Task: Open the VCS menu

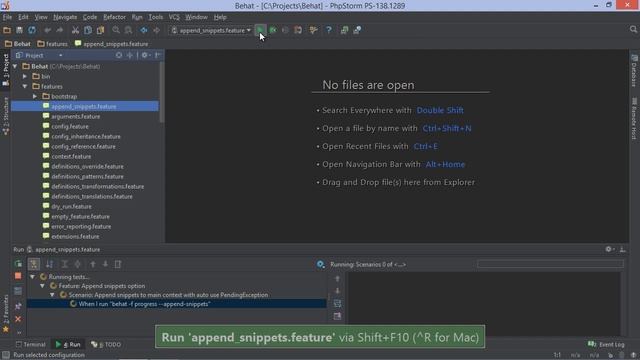Action: pos(174,17)
